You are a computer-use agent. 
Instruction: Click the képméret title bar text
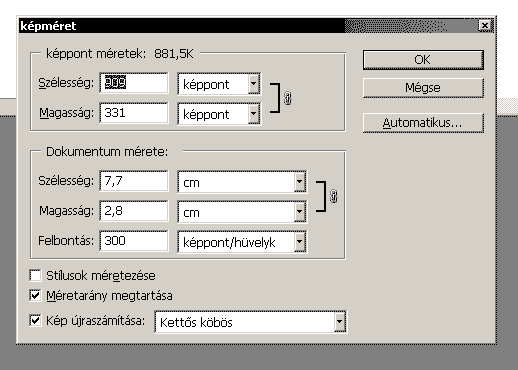tap(48, 26)
